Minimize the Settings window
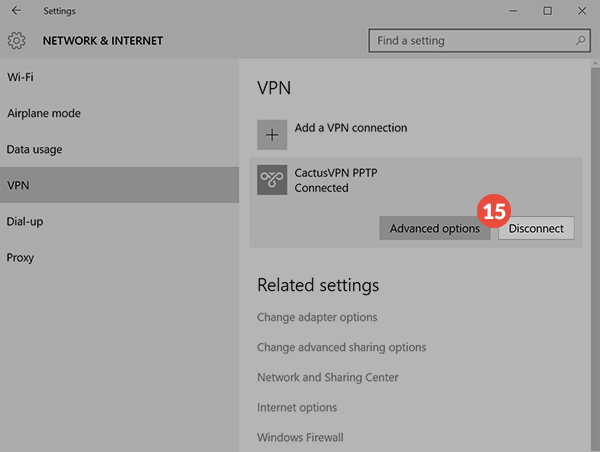This screenshot has width=600, height=452. click(513, 11)
